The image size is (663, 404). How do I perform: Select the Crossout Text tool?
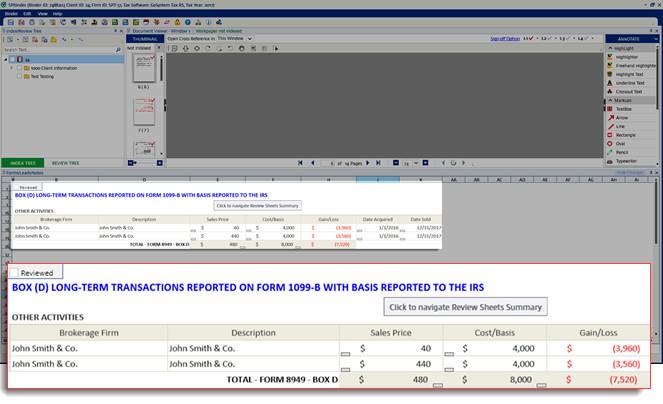click(x=629, y=92)
